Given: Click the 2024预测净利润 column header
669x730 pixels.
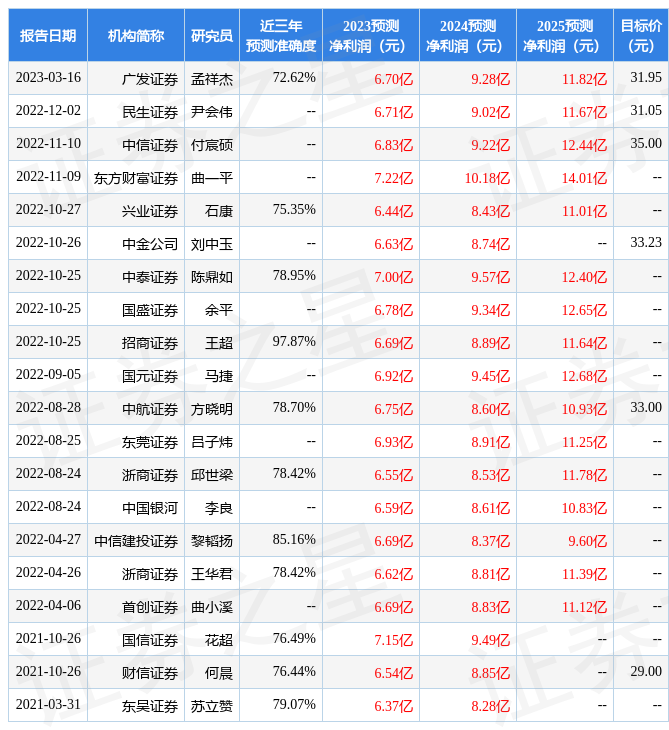Looking at the screenshot, I should pos(467,35).
